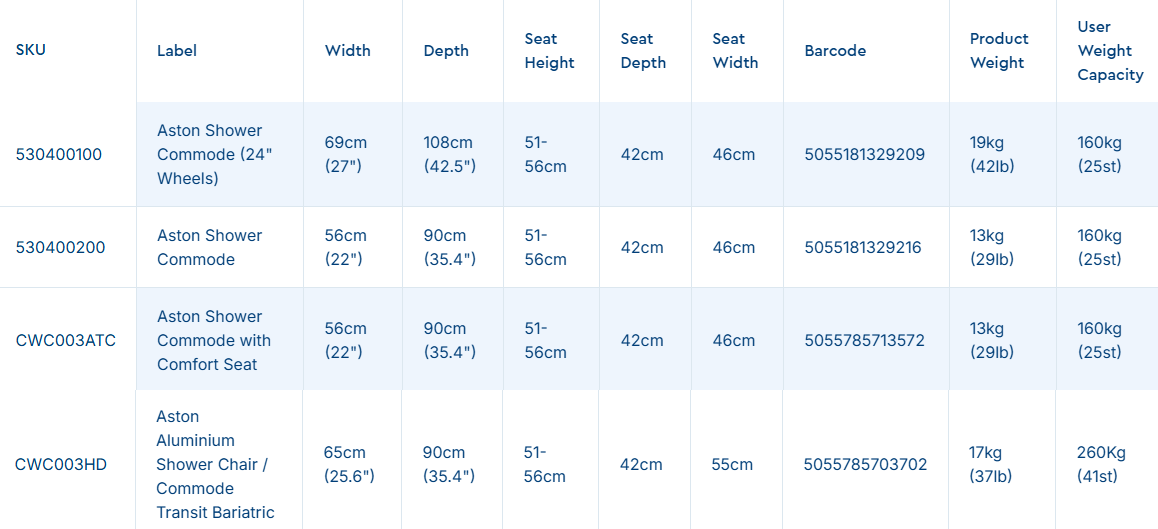Image resolution: width=1158 pixels, height=529 pixels.
Task: Click barcode 5055181329216
Action: click(x=863, y=248)
